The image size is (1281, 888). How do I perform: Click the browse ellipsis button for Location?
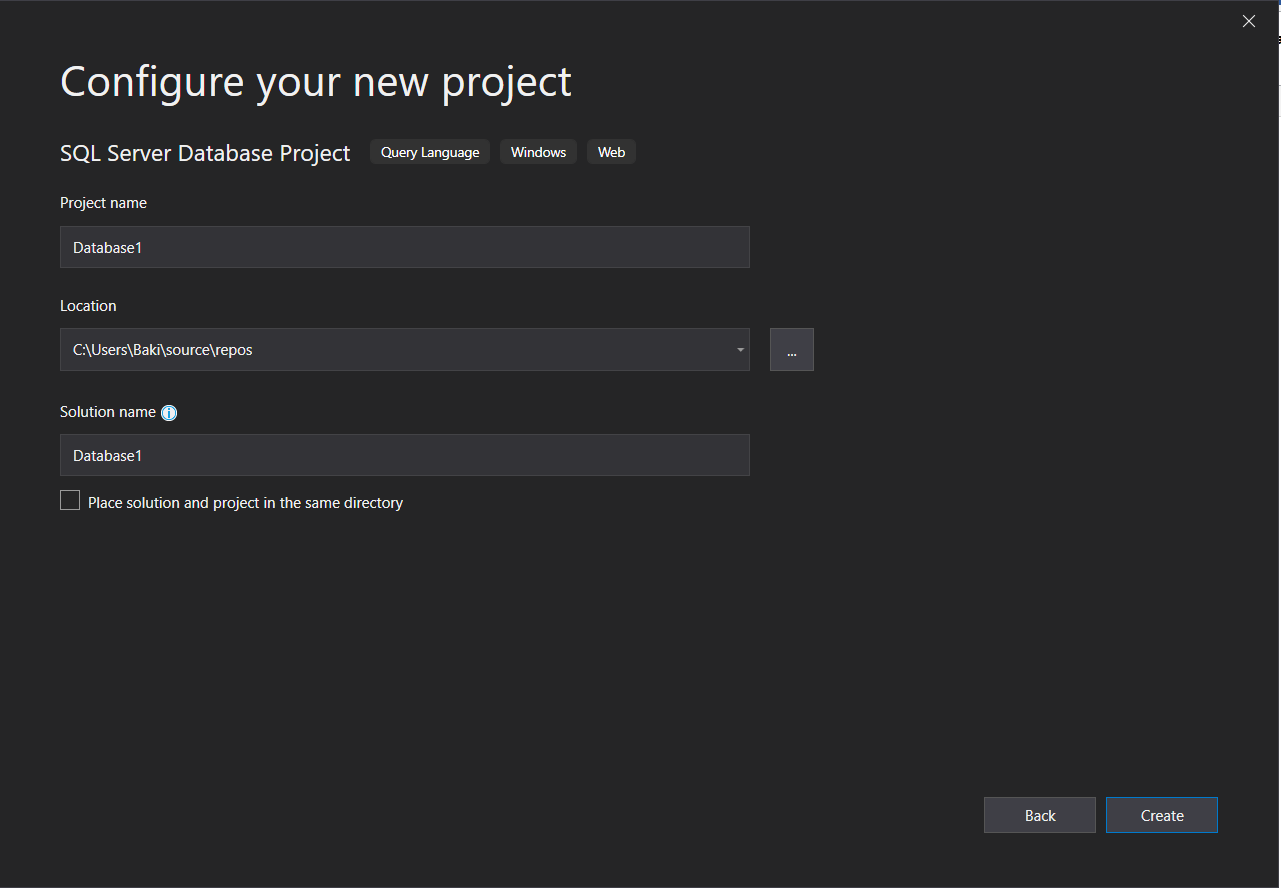(791, 350)
